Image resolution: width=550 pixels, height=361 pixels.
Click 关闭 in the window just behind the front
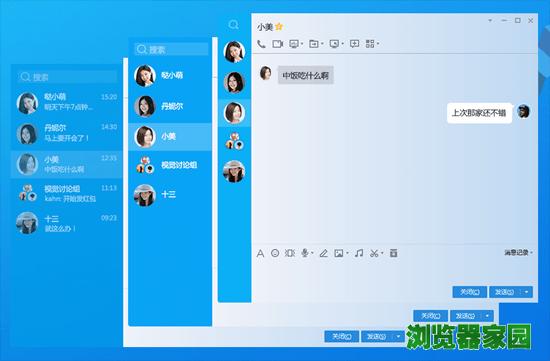(x=431, y=316)
